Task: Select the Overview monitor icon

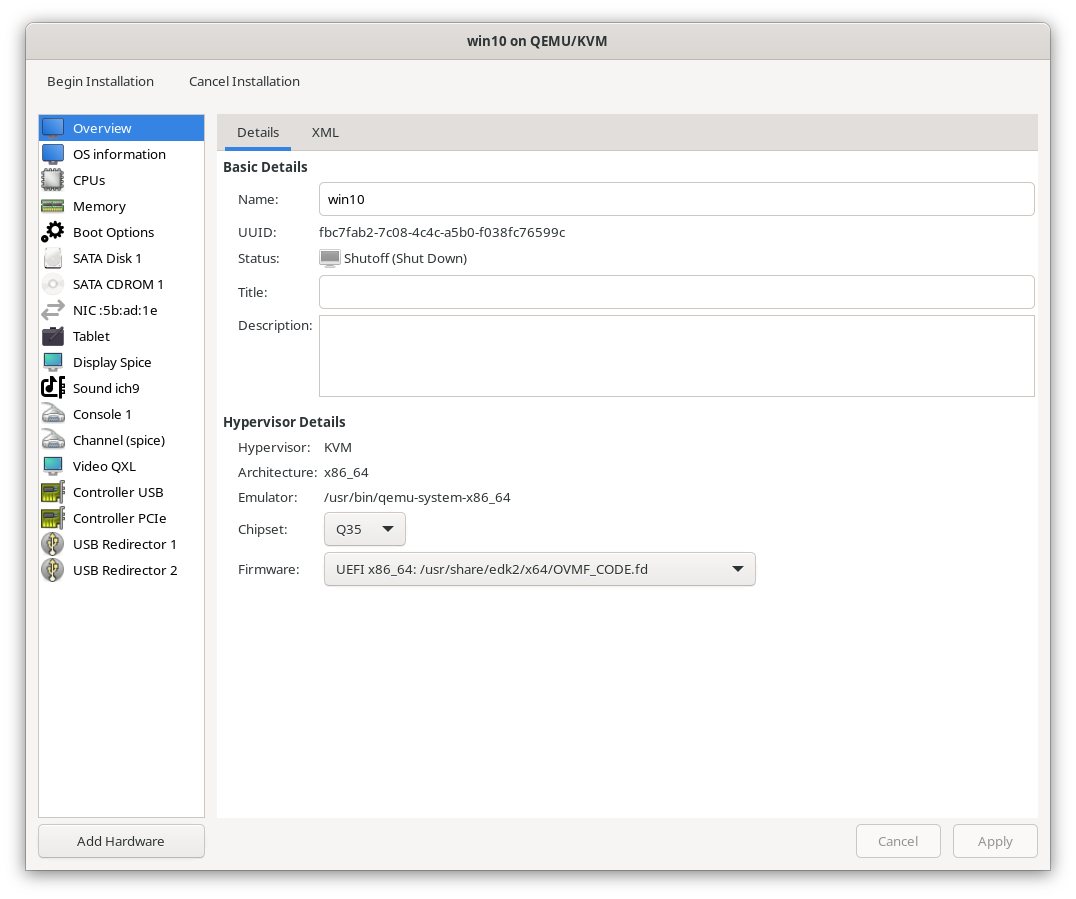Action: pos(53,128)
